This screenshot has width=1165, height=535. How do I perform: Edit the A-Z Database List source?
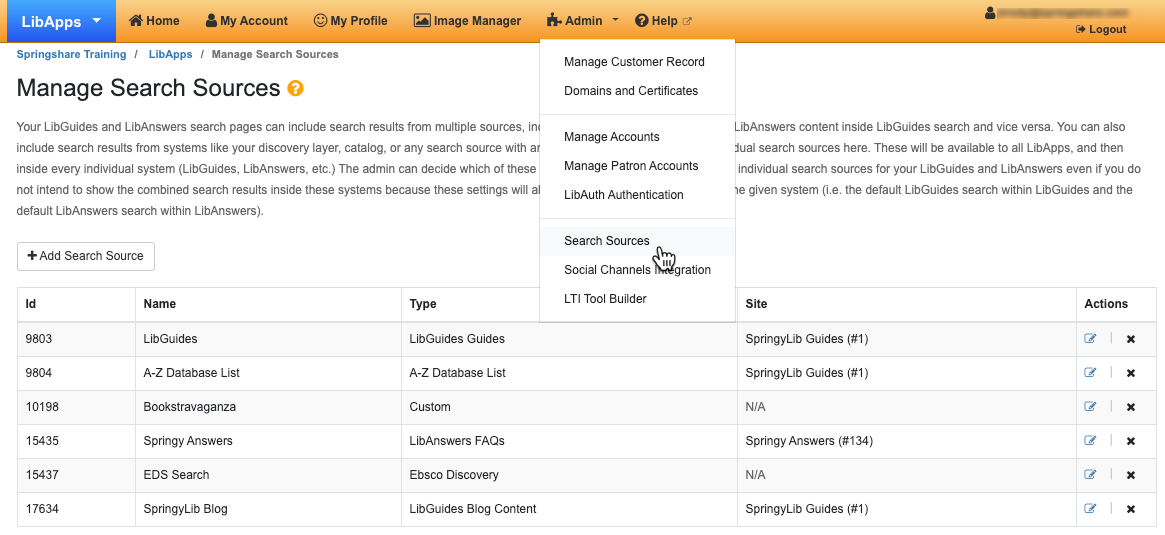(1090, 372)
